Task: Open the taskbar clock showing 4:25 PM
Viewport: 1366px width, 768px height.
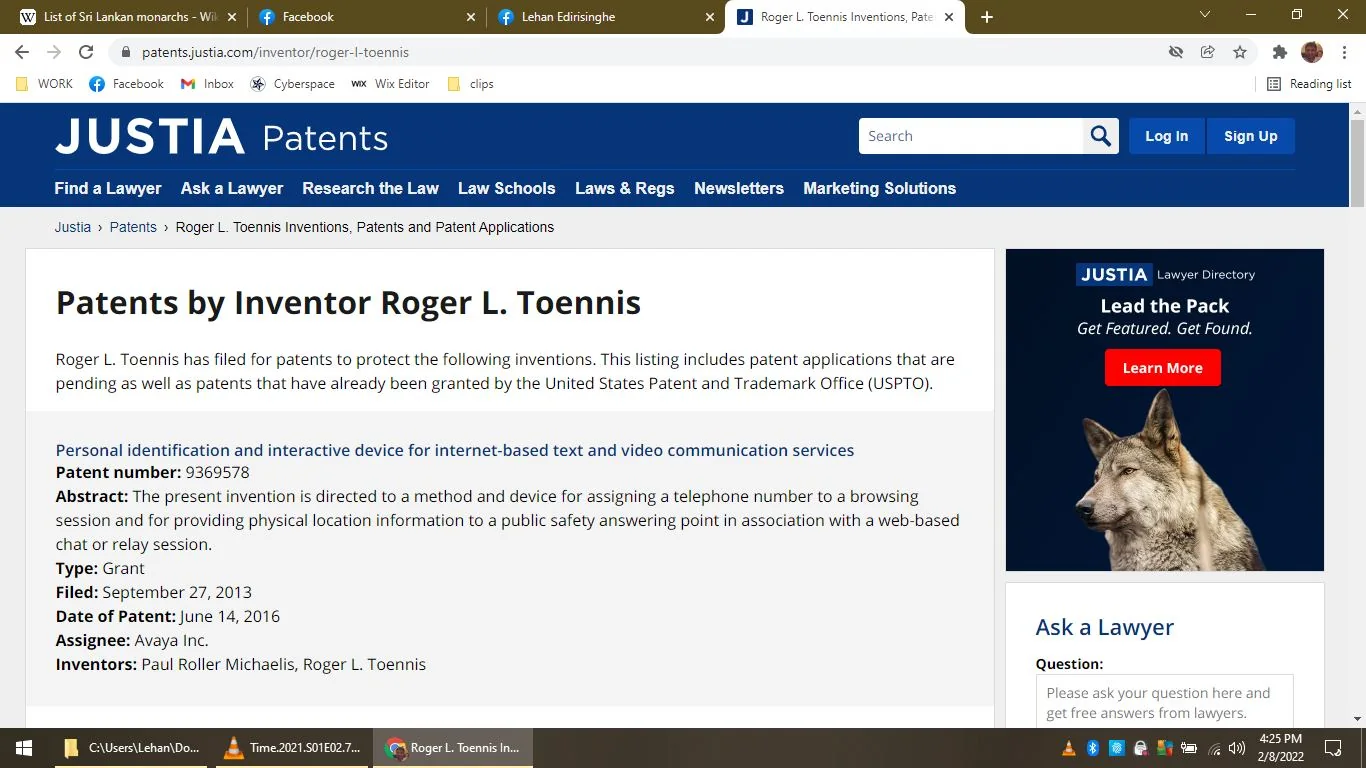Action: pyautogui.click(x=1281, y=748)
